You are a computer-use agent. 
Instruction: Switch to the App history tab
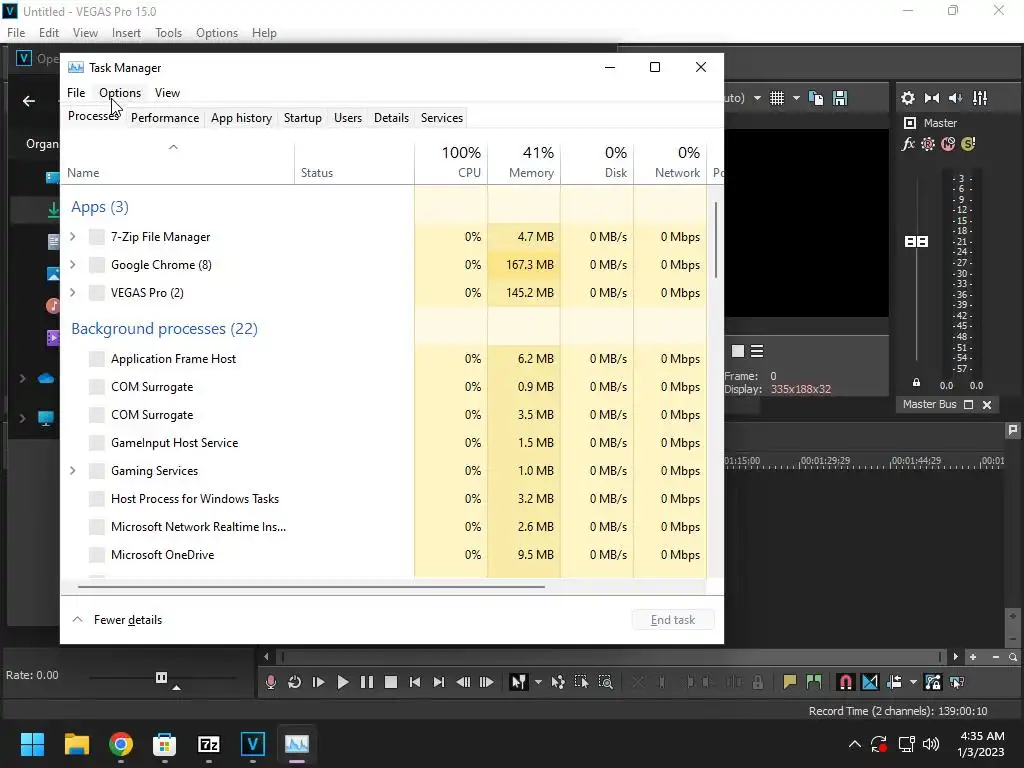coord(241,118)
